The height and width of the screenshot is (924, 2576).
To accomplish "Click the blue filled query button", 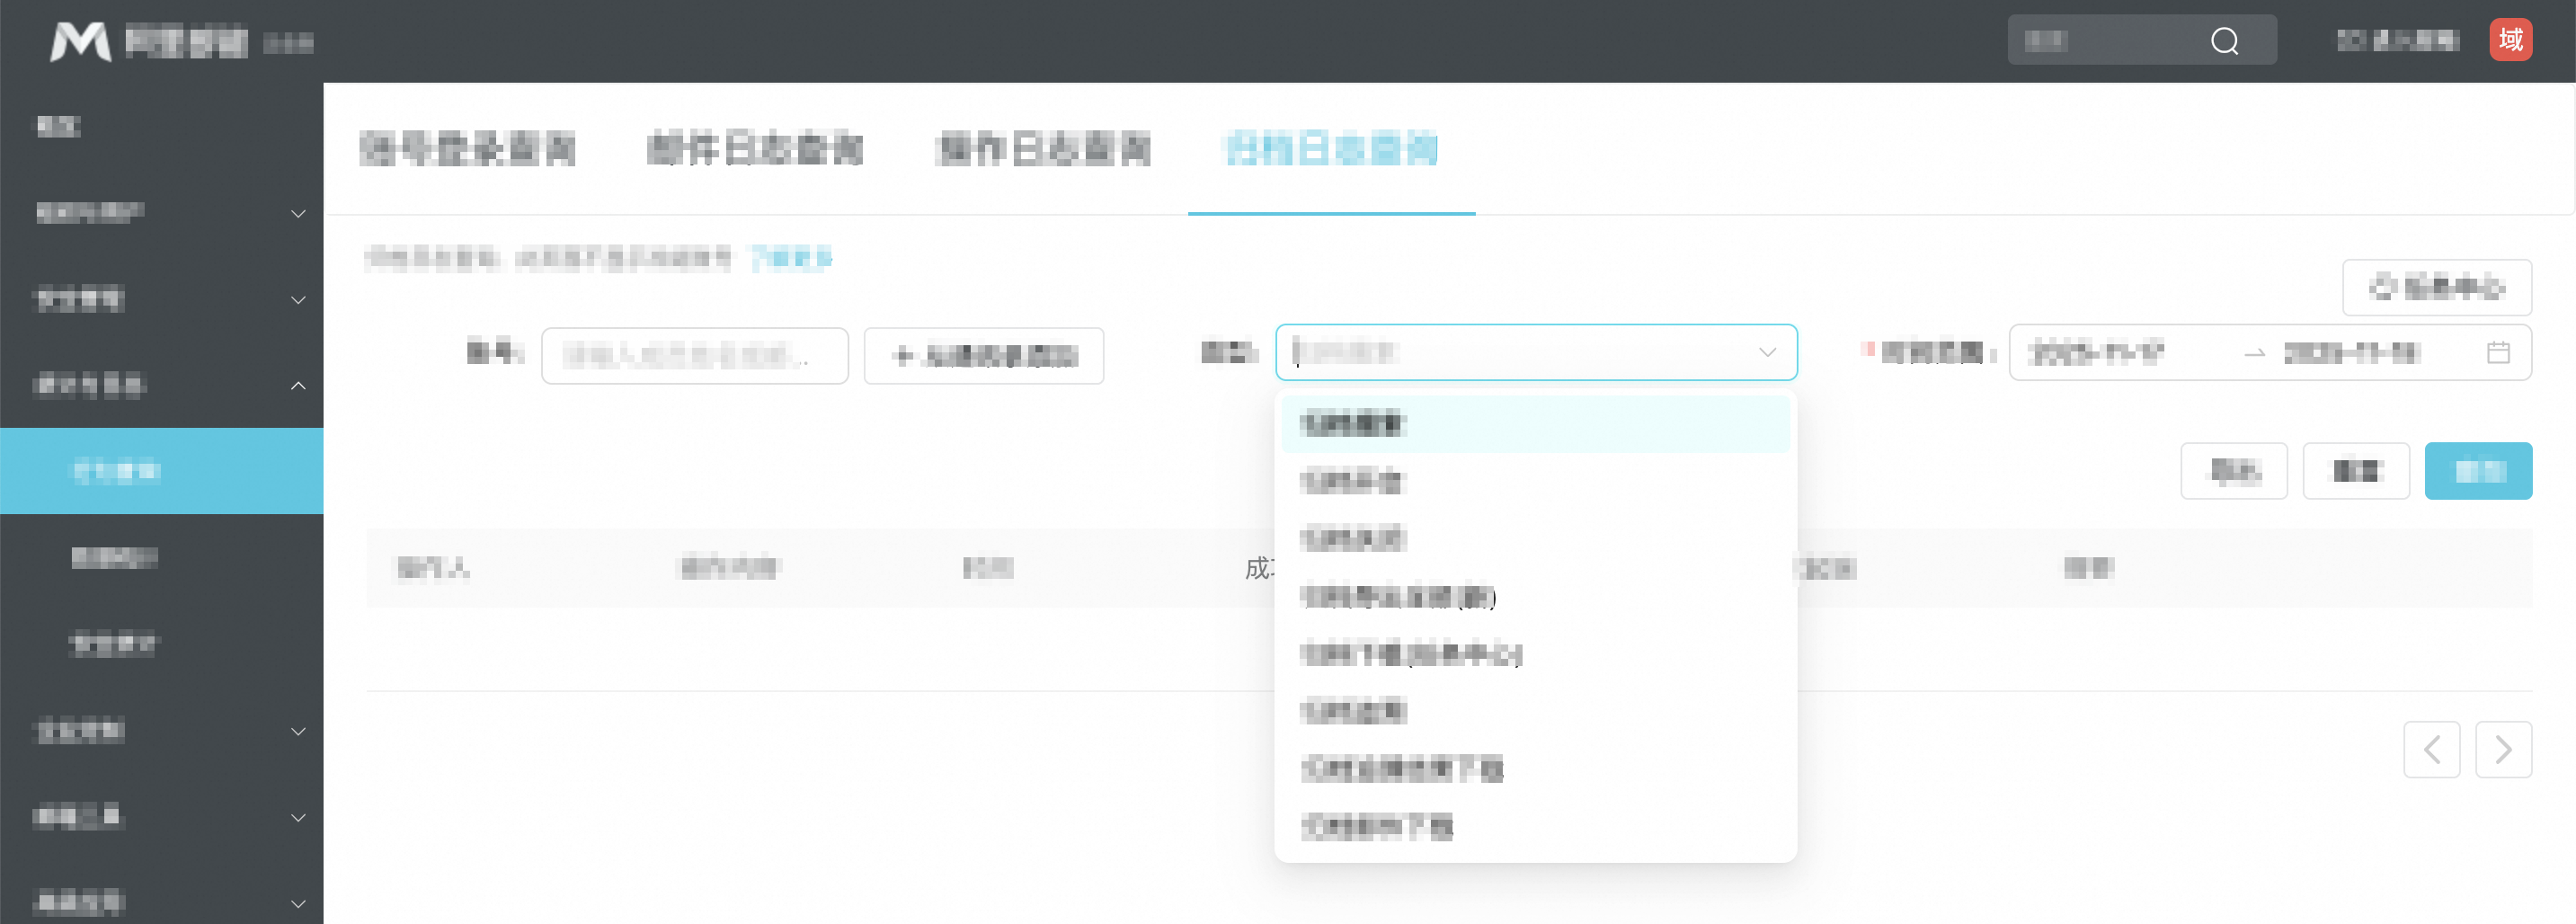I will coord(2478,471).
